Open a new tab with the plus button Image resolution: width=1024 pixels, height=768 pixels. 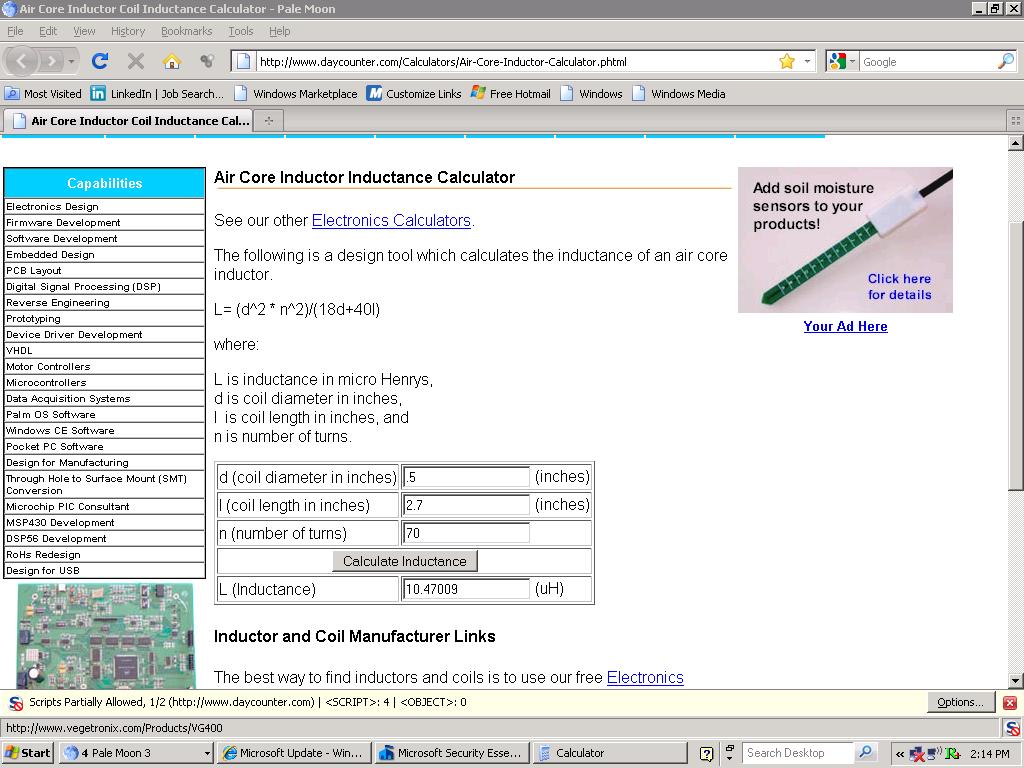[x=269, y=121]
